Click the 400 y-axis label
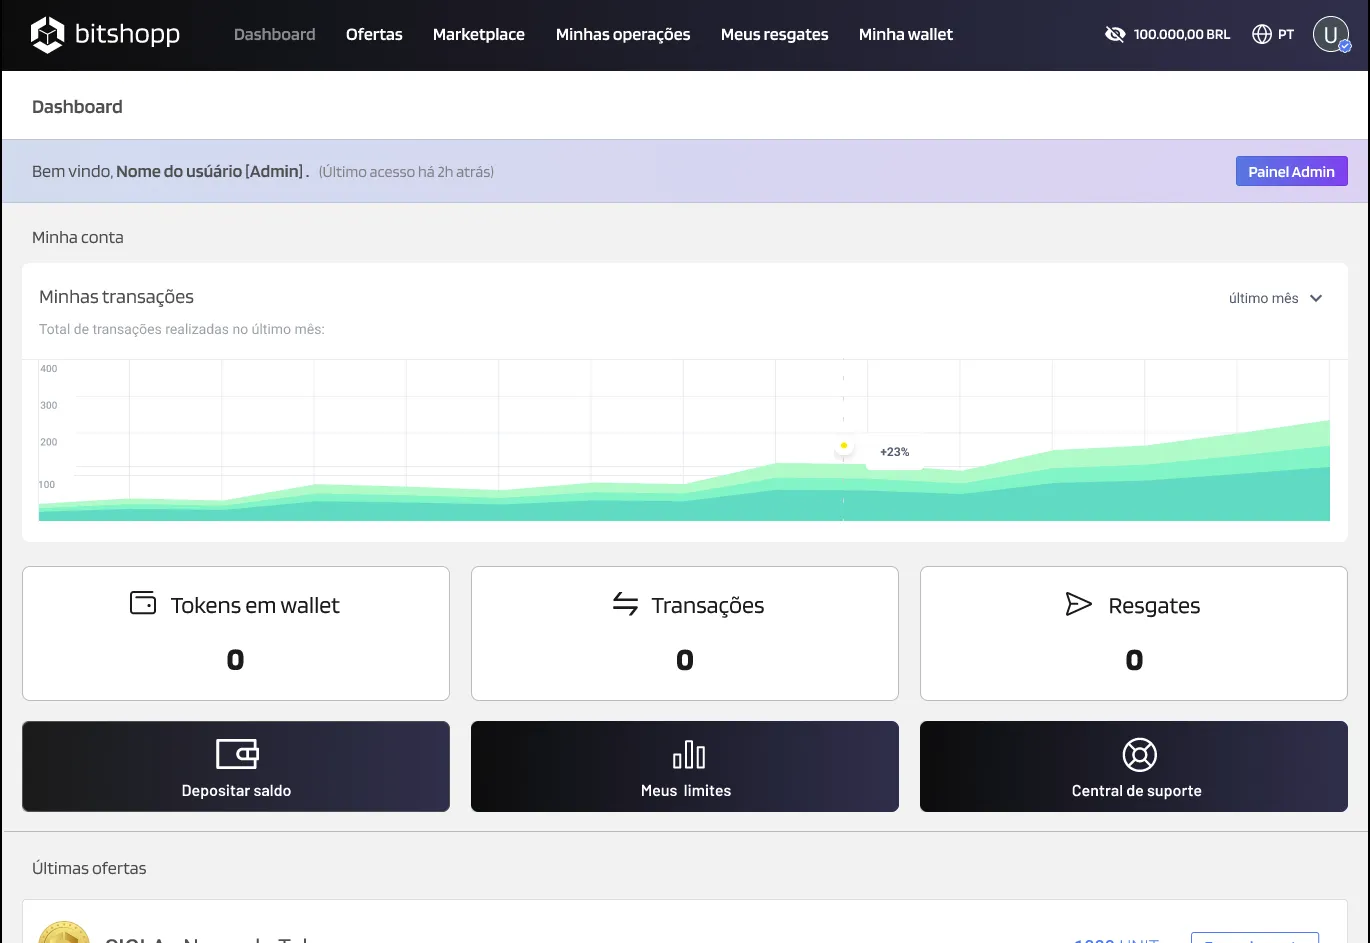The image size is (1370, 943). coord(48,369)
